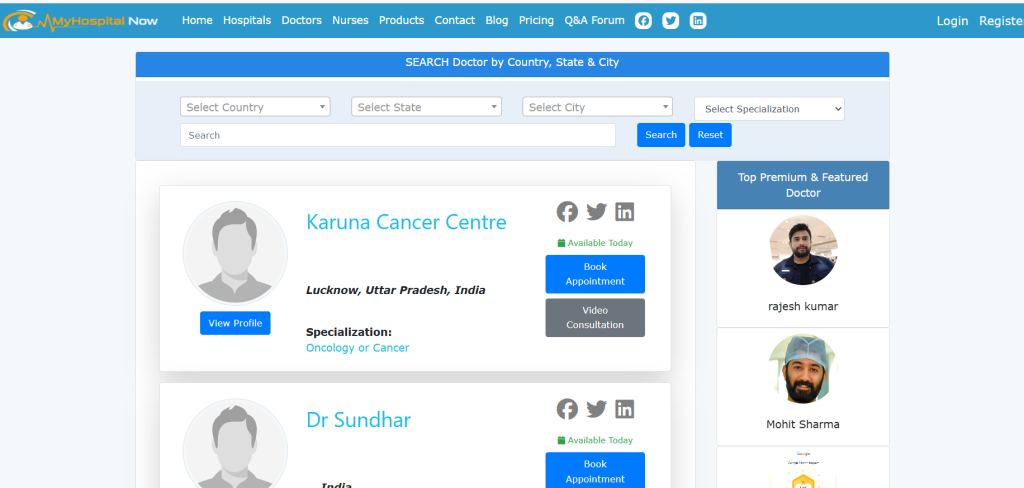Click the Register link
1024x488 pixels.
click(1001, 21)
